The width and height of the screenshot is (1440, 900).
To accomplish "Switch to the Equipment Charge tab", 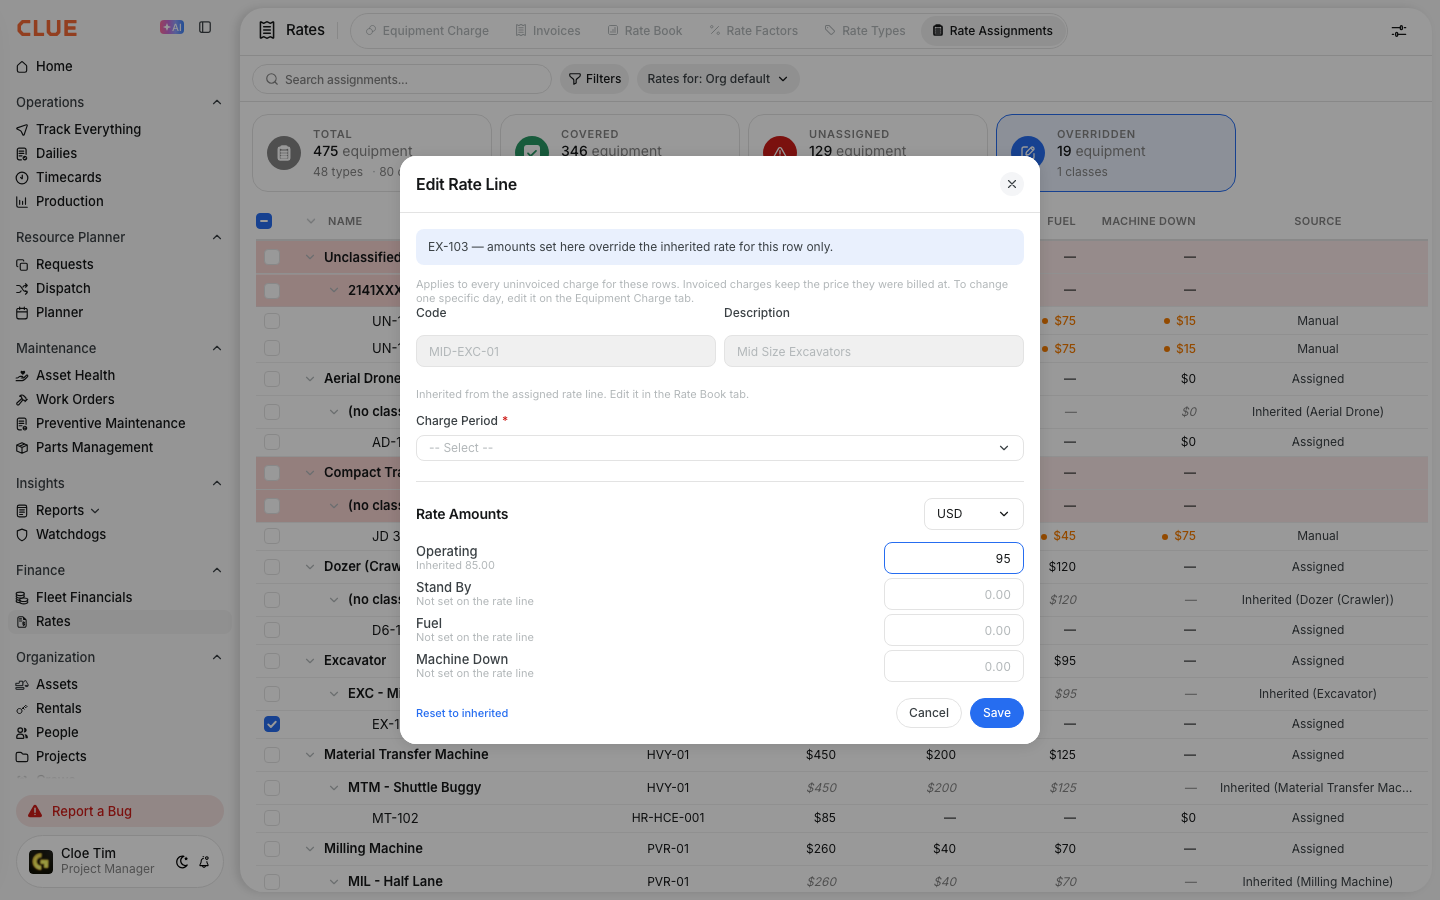I will (x=427, y=31).
